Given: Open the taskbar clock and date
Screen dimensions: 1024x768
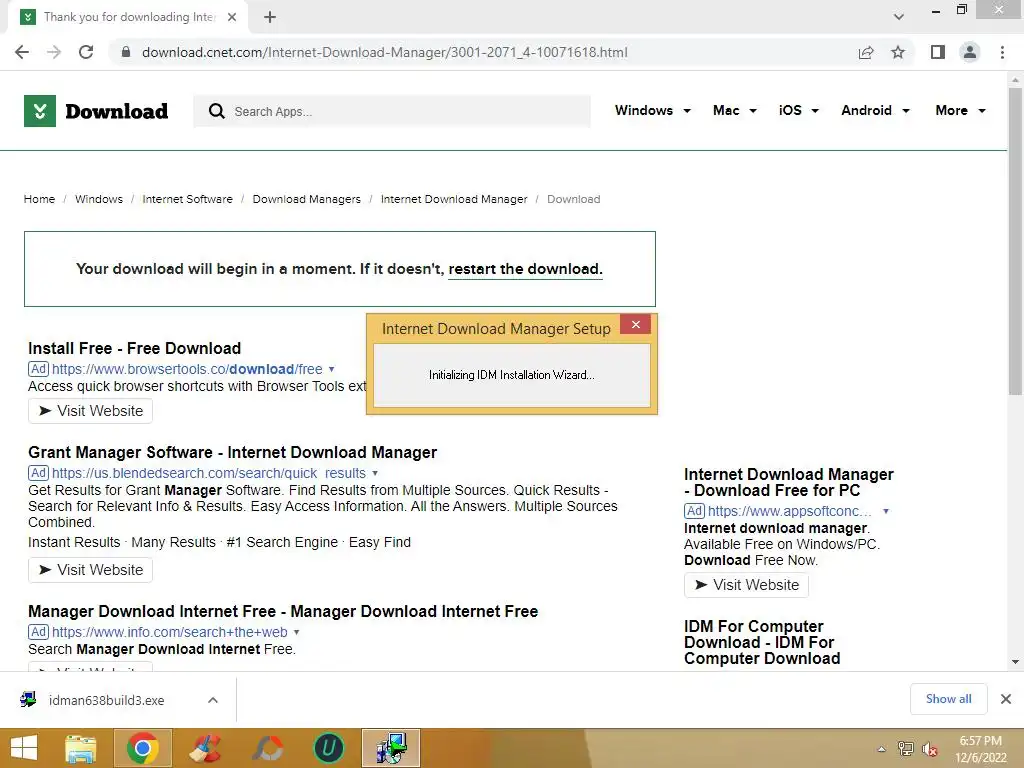Looking at the screenshot, I should coord(981,749).
